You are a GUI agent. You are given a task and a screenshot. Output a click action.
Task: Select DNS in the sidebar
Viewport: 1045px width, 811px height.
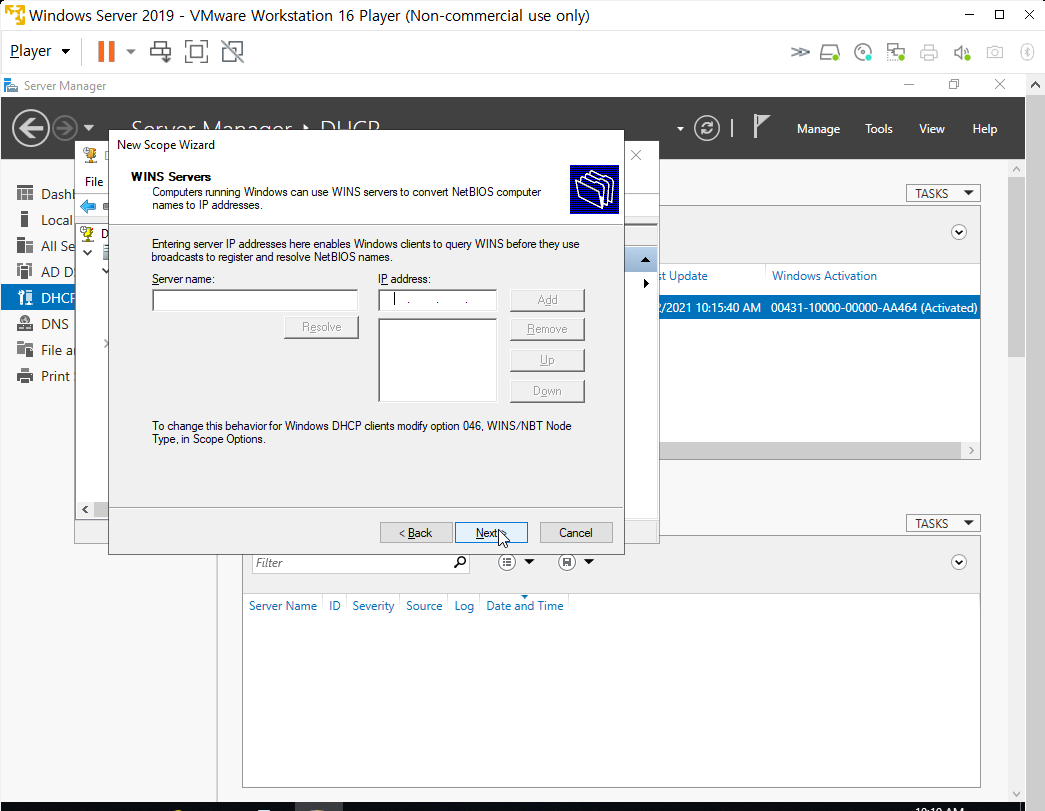pyautogui.click(x=44, y=324)
